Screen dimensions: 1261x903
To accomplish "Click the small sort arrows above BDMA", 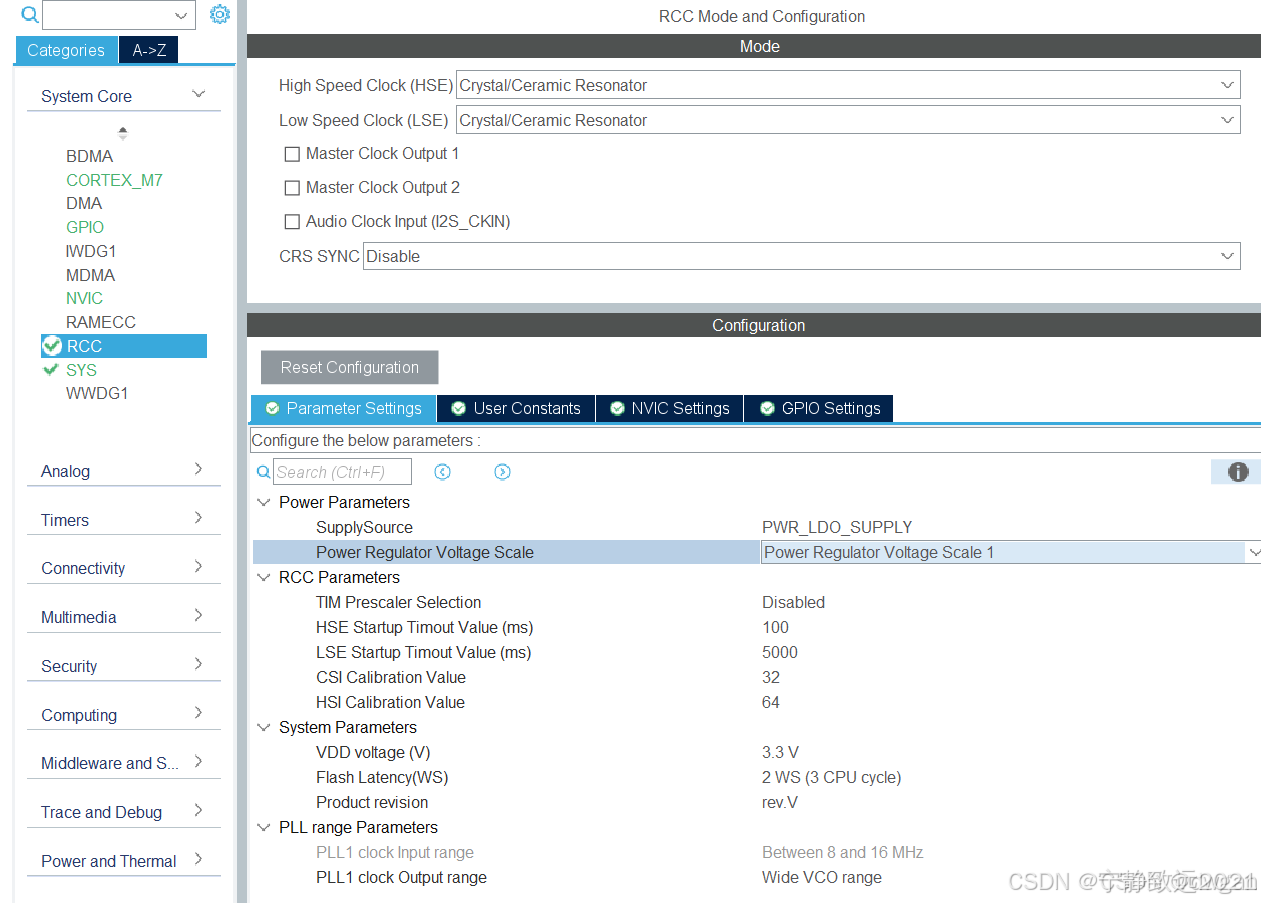I will point(123,132).
